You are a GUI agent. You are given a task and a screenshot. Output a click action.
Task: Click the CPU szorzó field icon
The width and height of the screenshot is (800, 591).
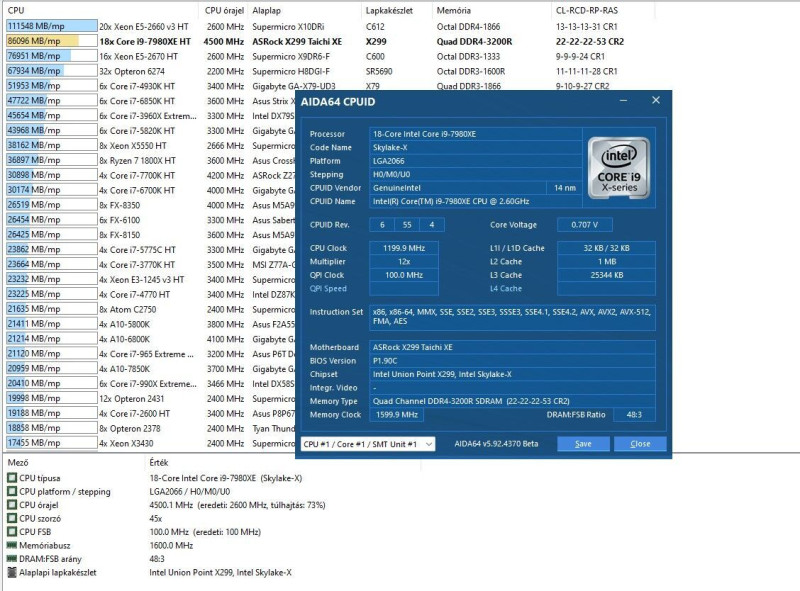12,519
